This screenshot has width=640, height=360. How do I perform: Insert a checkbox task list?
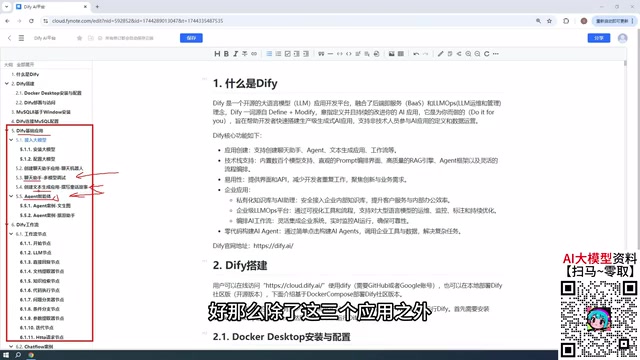coord(287,54)
